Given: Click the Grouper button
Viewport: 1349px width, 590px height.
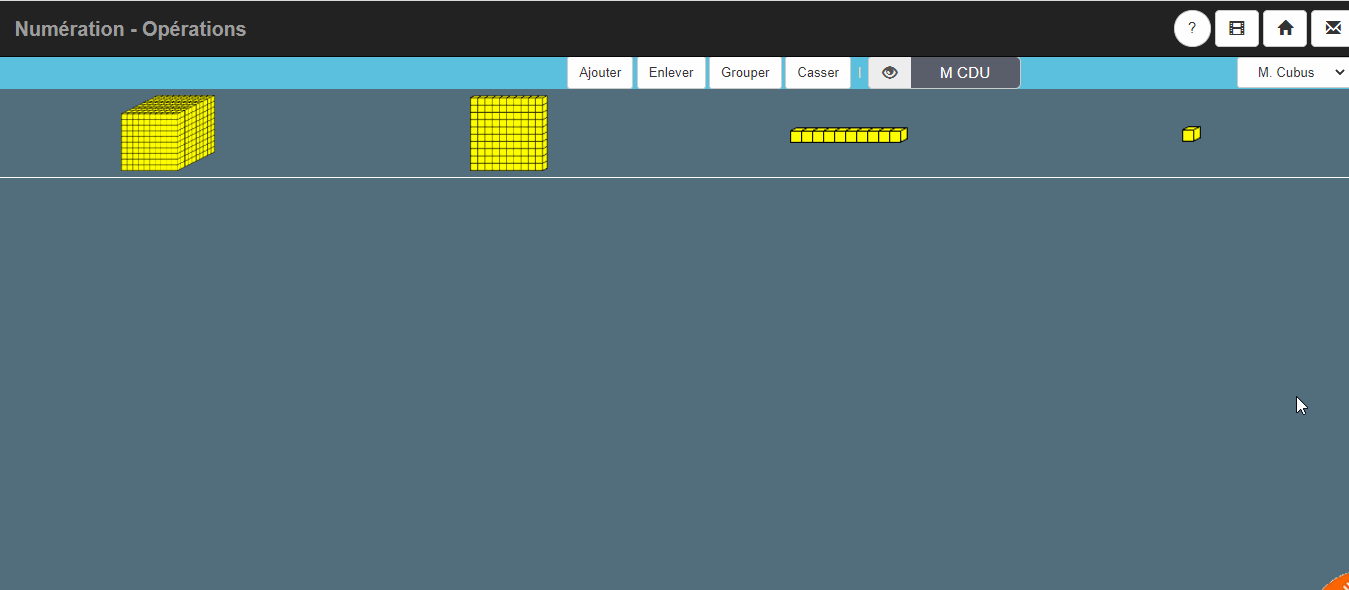Looking at the screenshot, I should (745, 73).
